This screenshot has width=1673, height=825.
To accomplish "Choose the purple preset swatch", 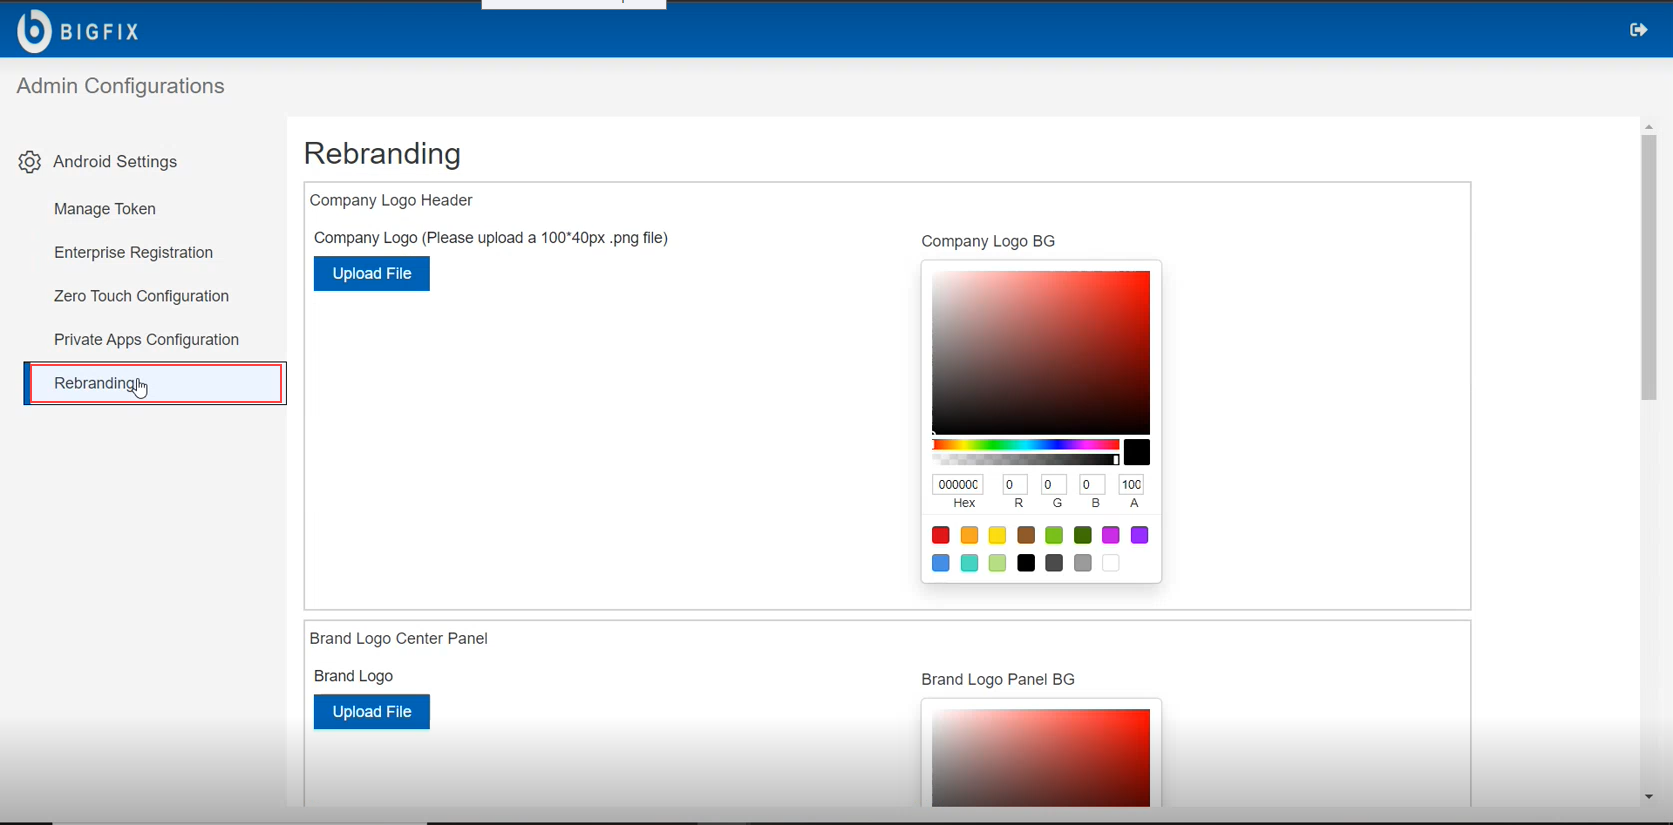I will tap(1139, 536).
